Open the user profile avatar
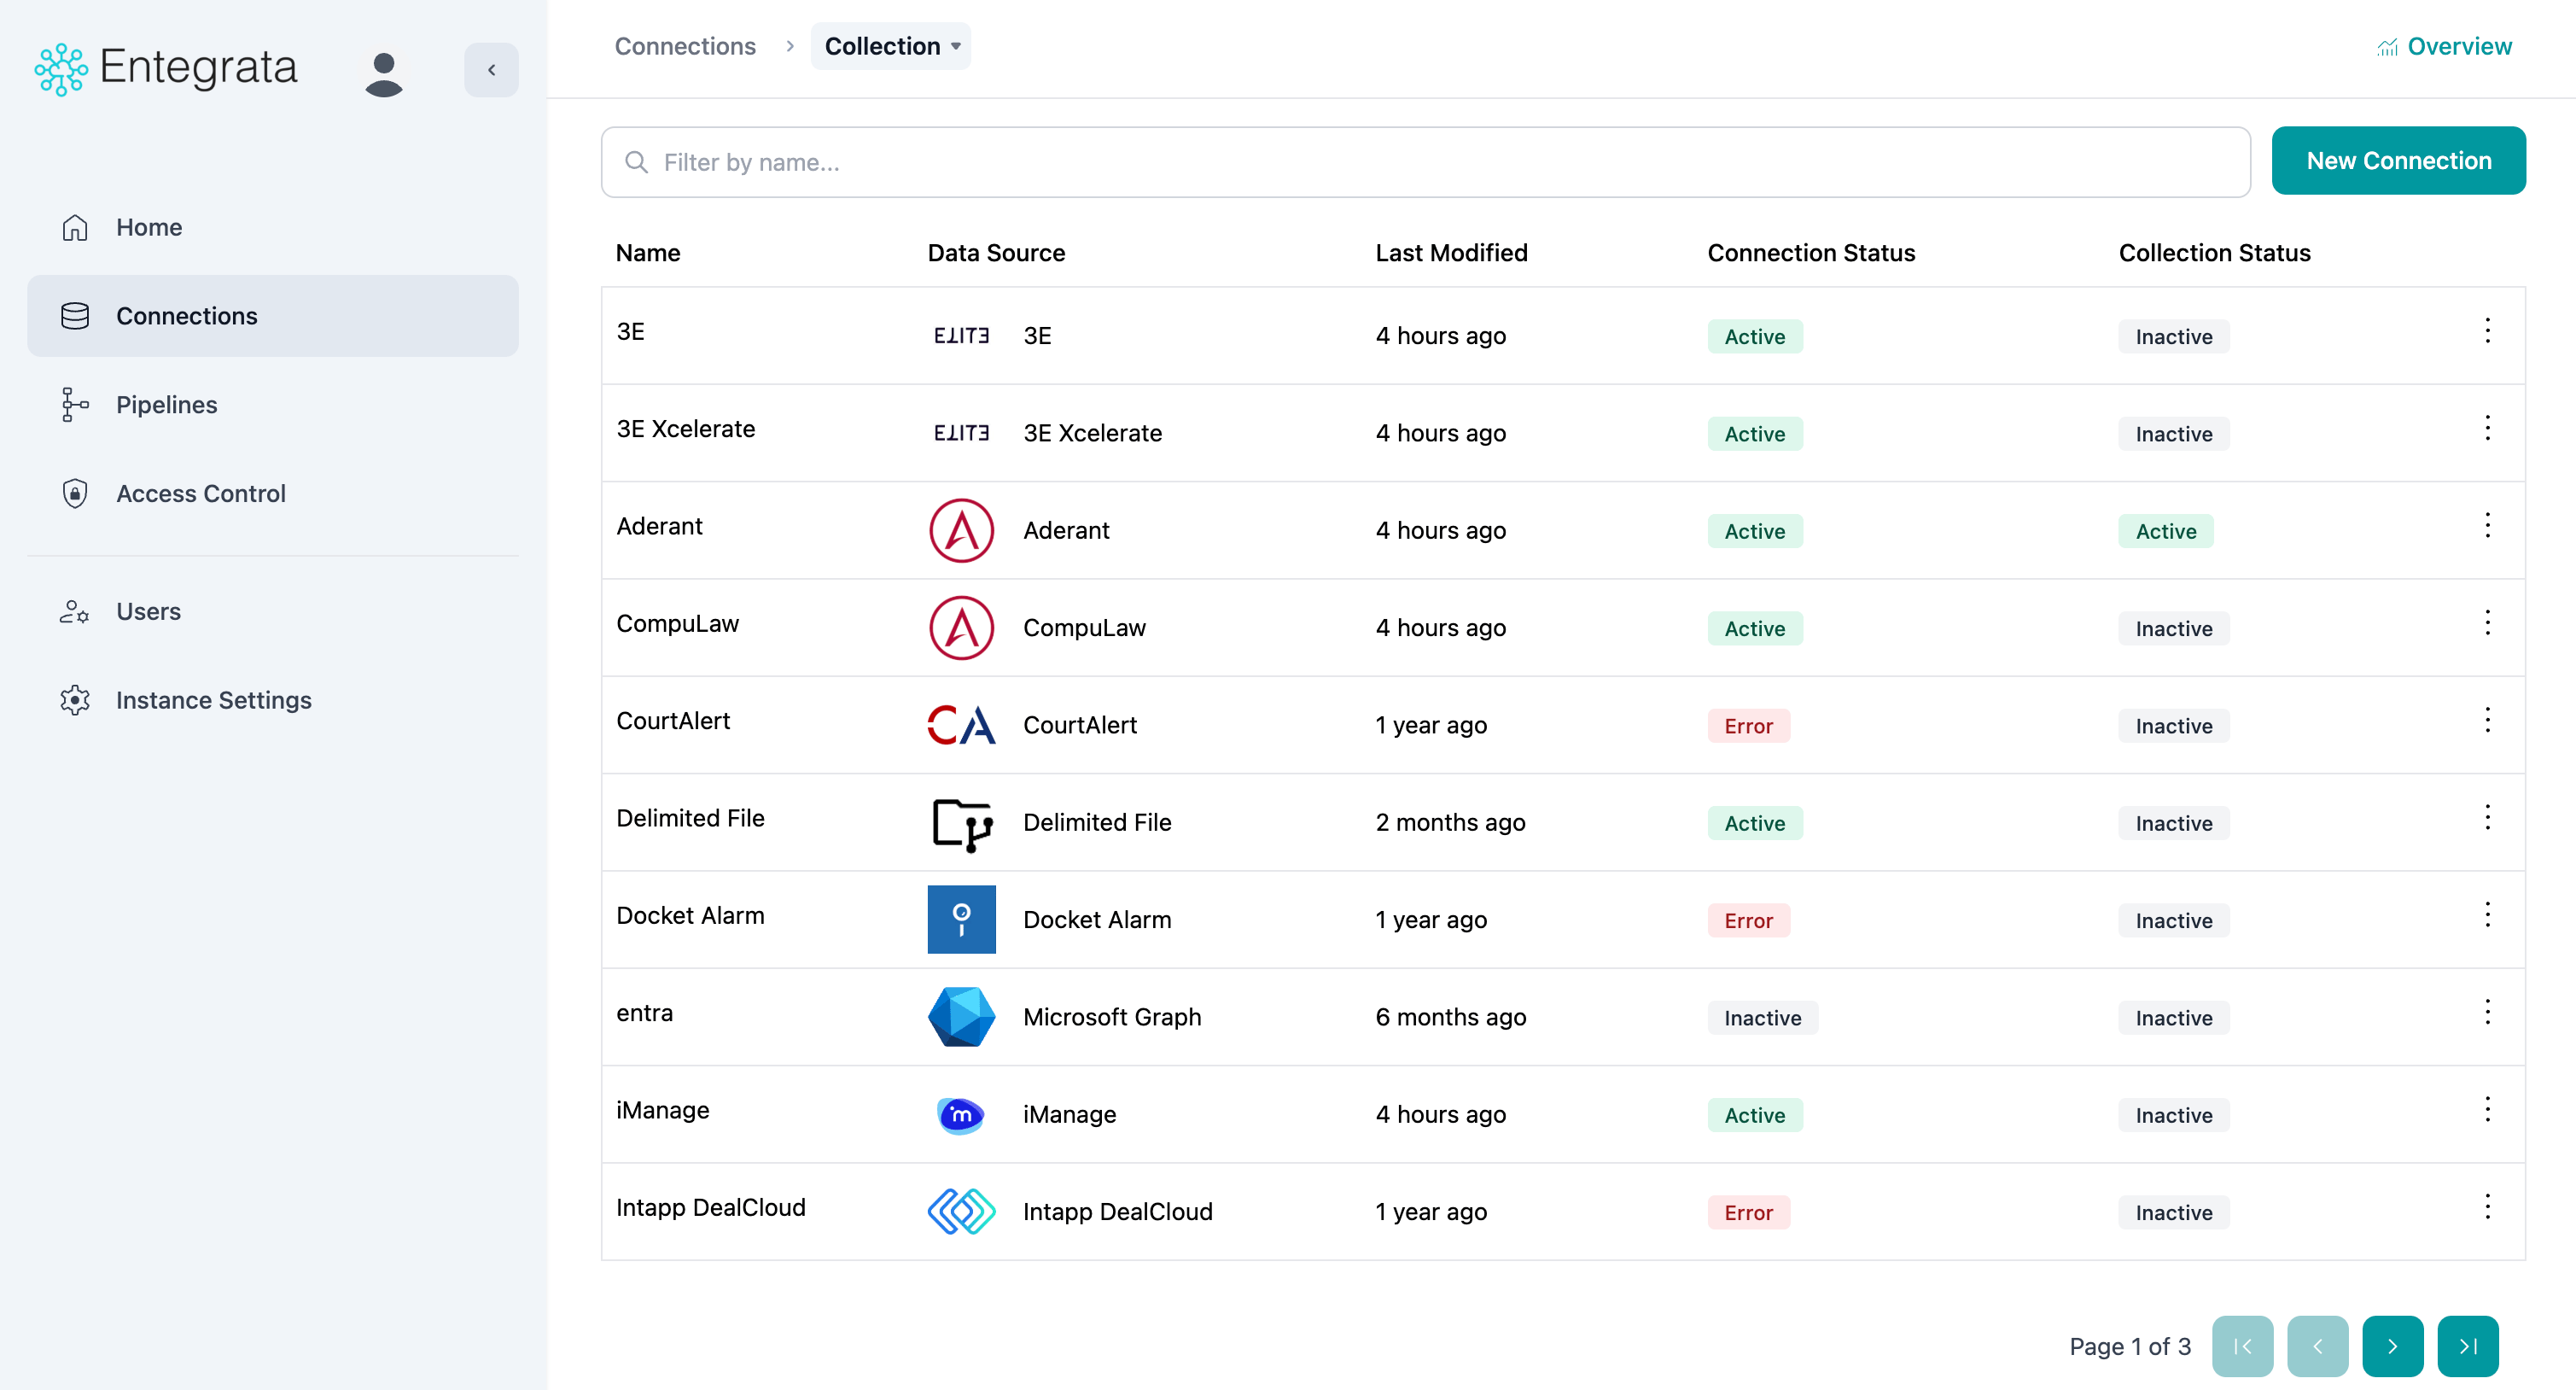 tap(384, 74)
